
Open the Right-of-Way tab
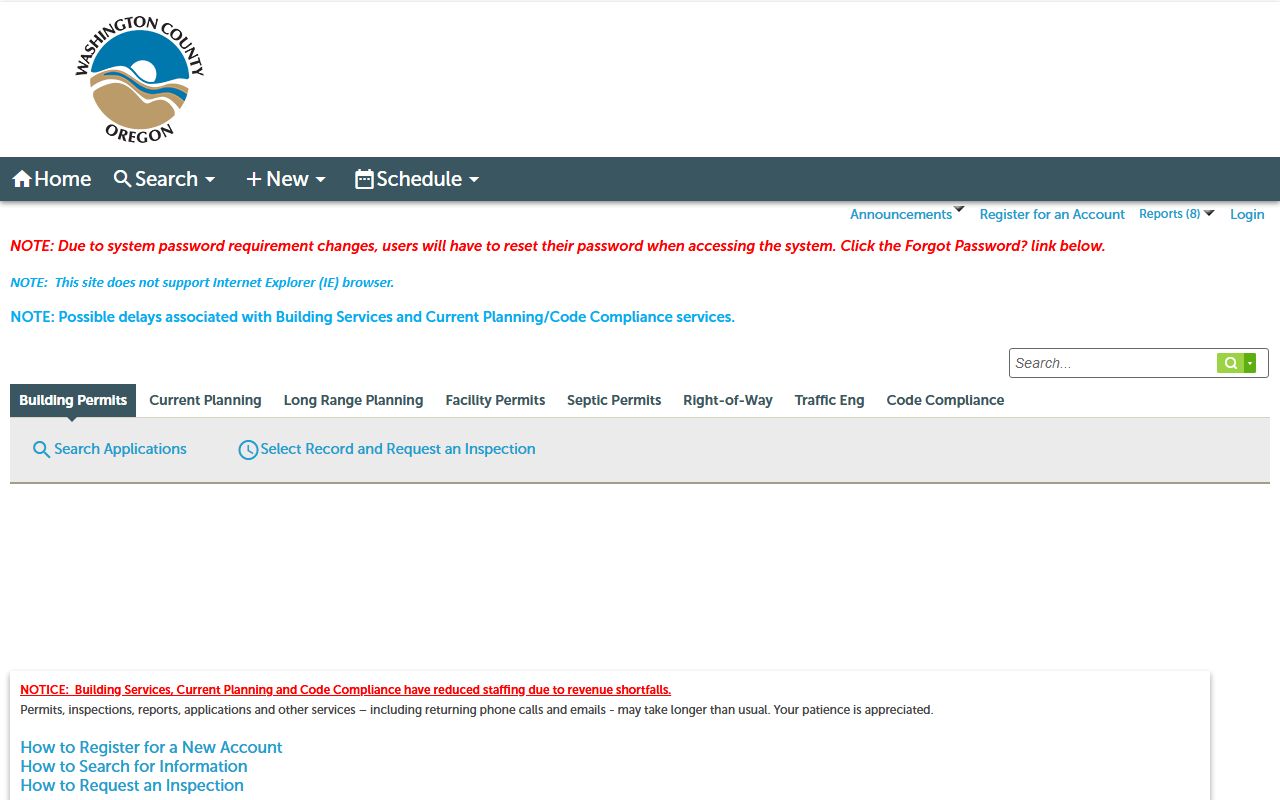pyautogui.click(x=728, y=400)
